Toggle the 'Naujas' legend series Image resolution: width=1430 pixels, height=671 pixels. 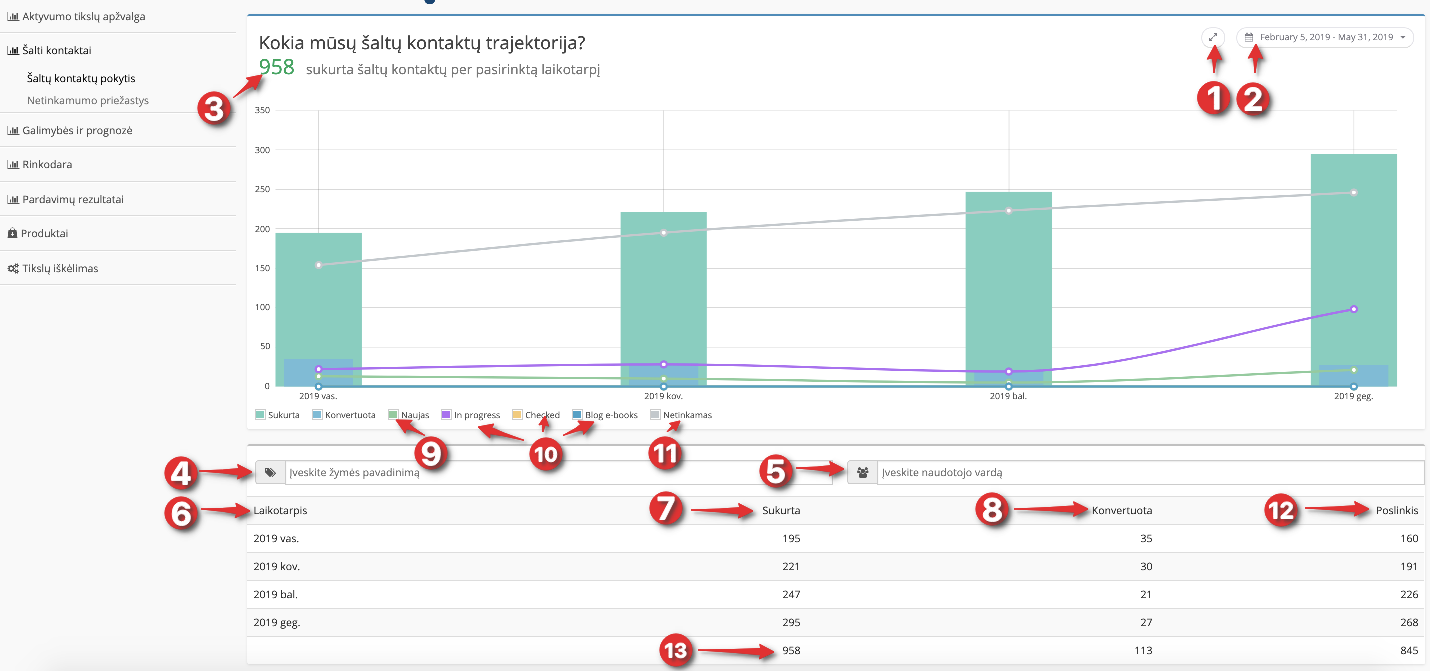[x=408, y=414]
